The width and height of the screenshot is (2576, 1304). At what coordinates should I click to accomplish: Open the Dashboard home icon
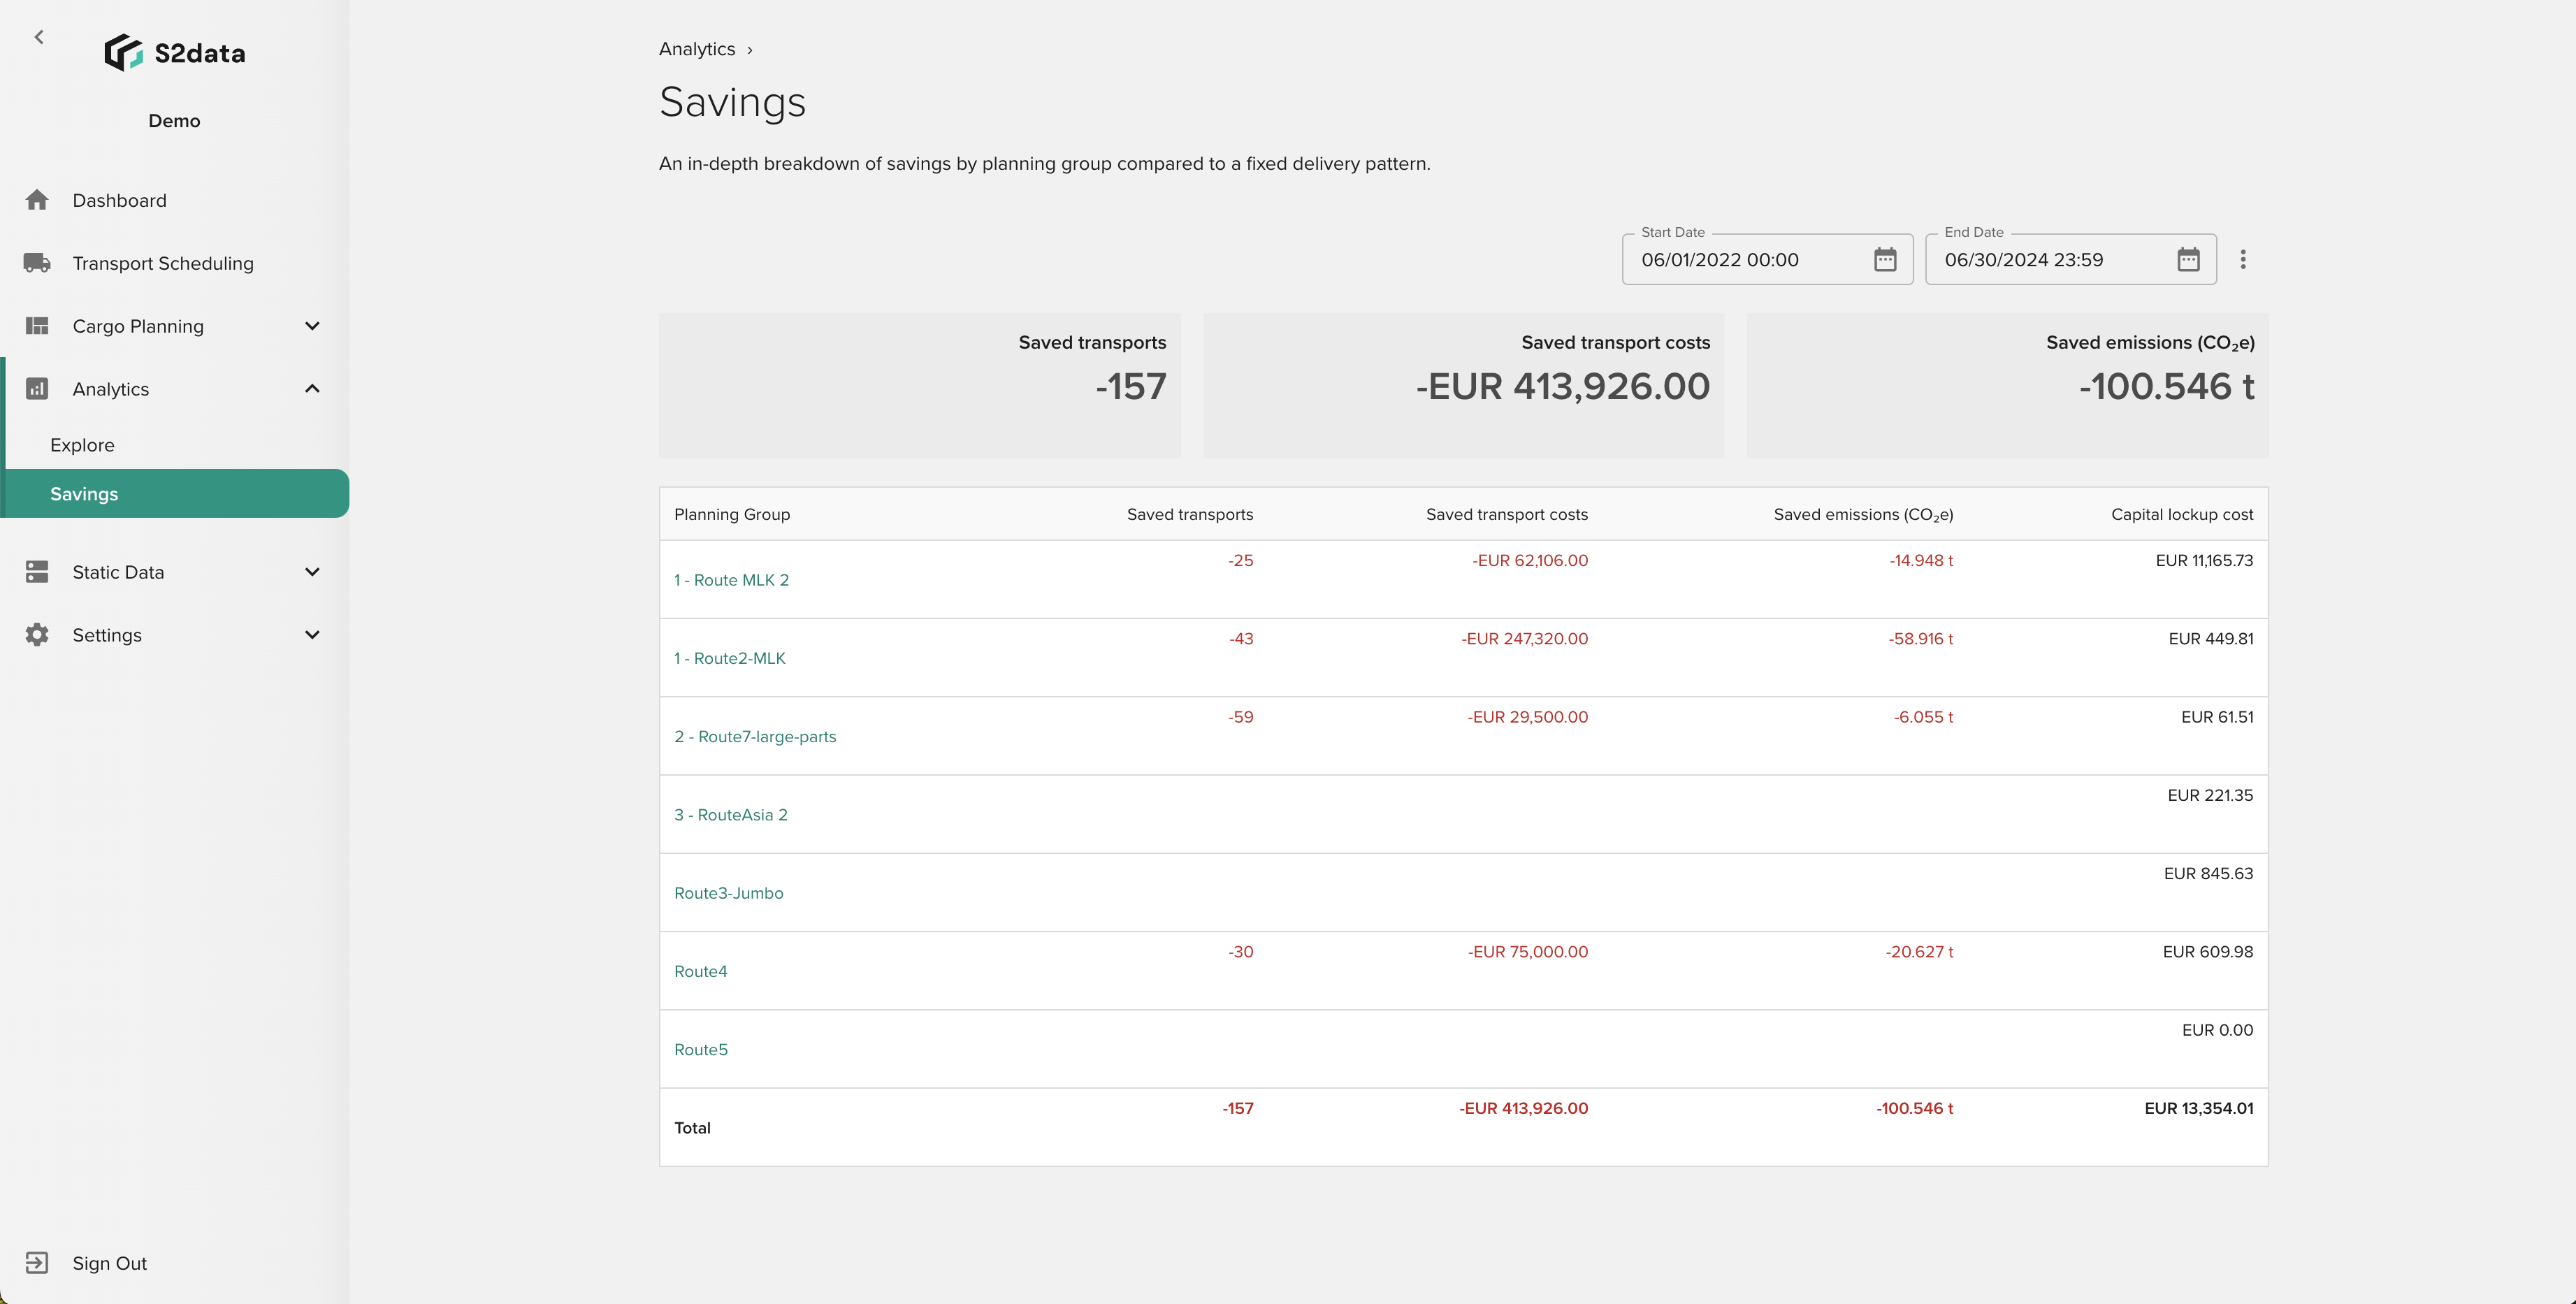37,200
